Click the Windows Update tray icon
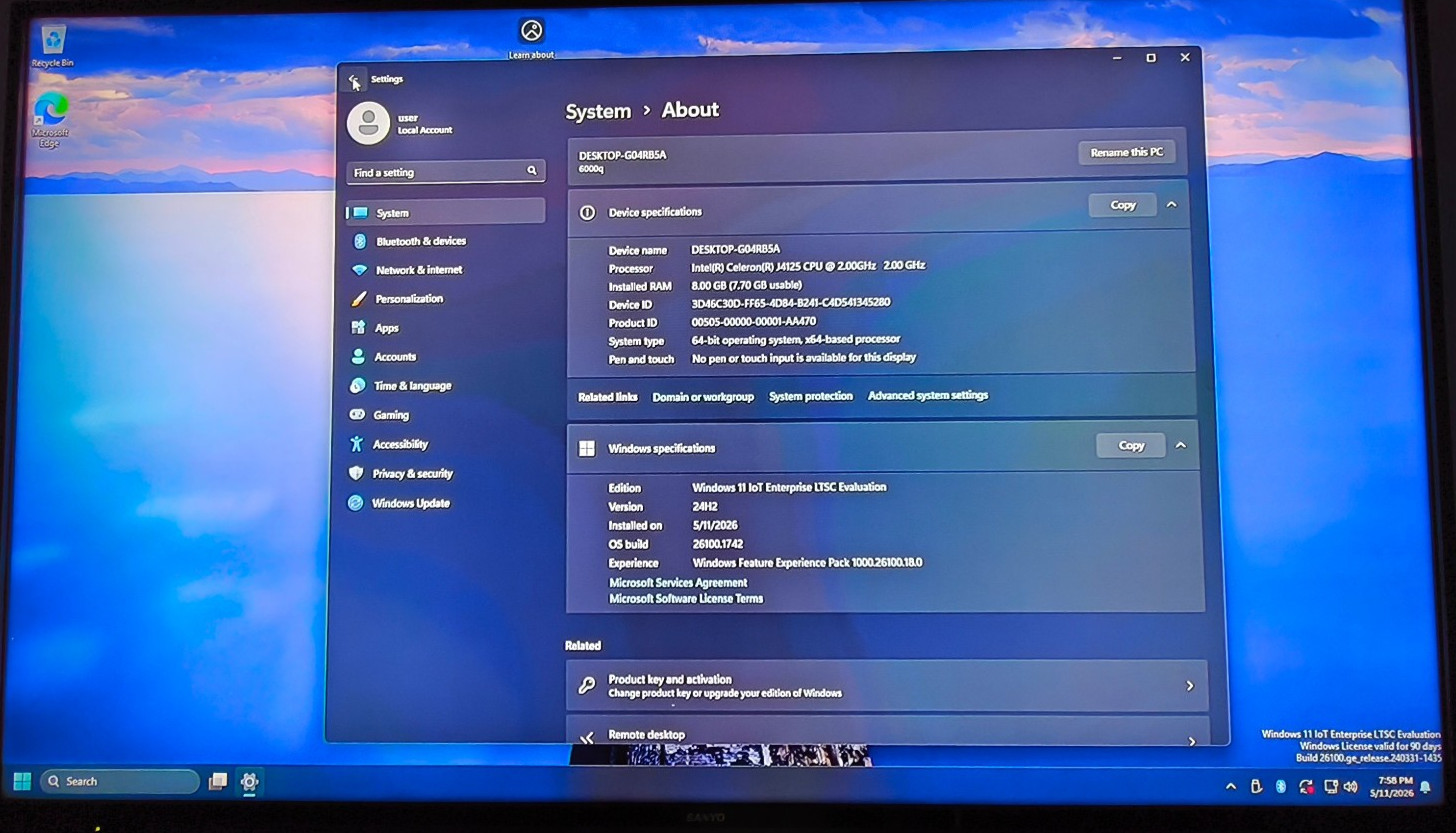The width and height of the screenshot is (1456, 833). [x=1305, y=787]
